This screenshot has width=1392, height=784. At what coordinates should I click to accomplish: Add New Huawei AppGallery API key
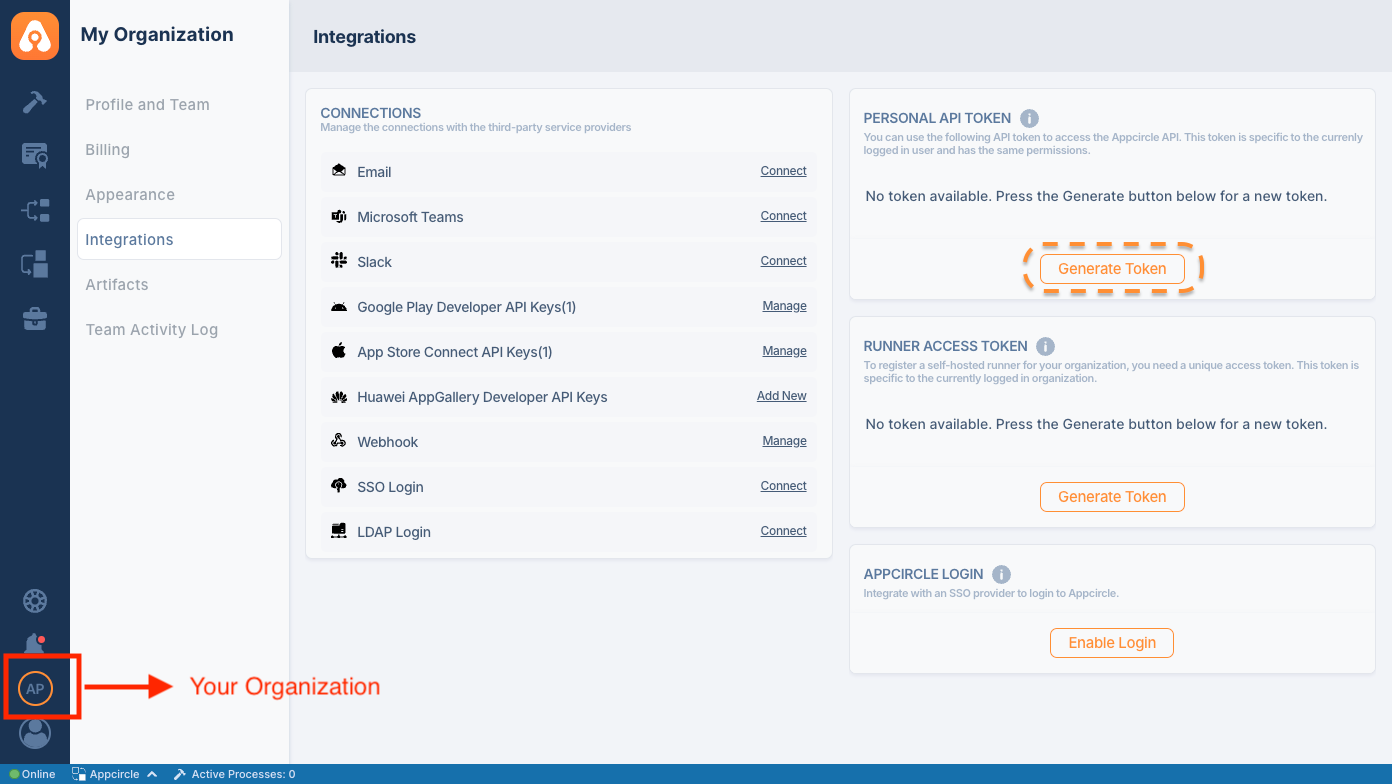click(x=782, y=396)
